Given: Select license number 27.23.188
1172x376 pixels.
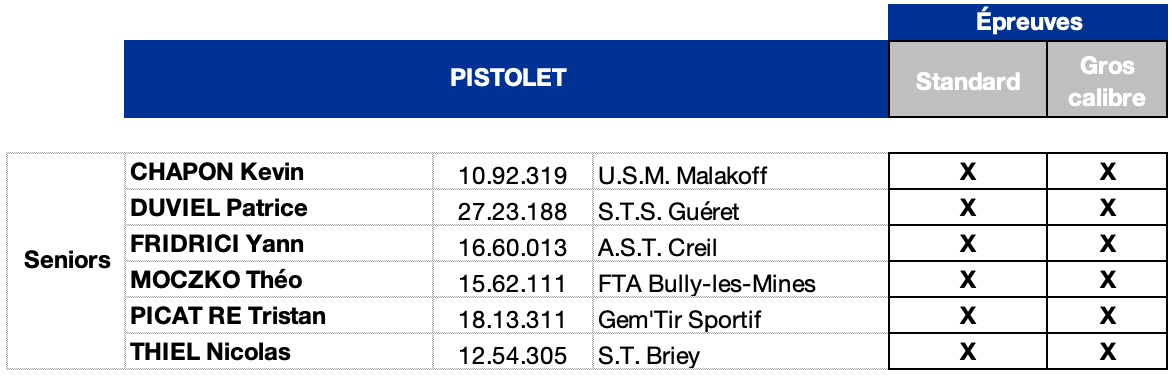Looking at the screenshot, I should pyautogui.click(x=512, y=212).
